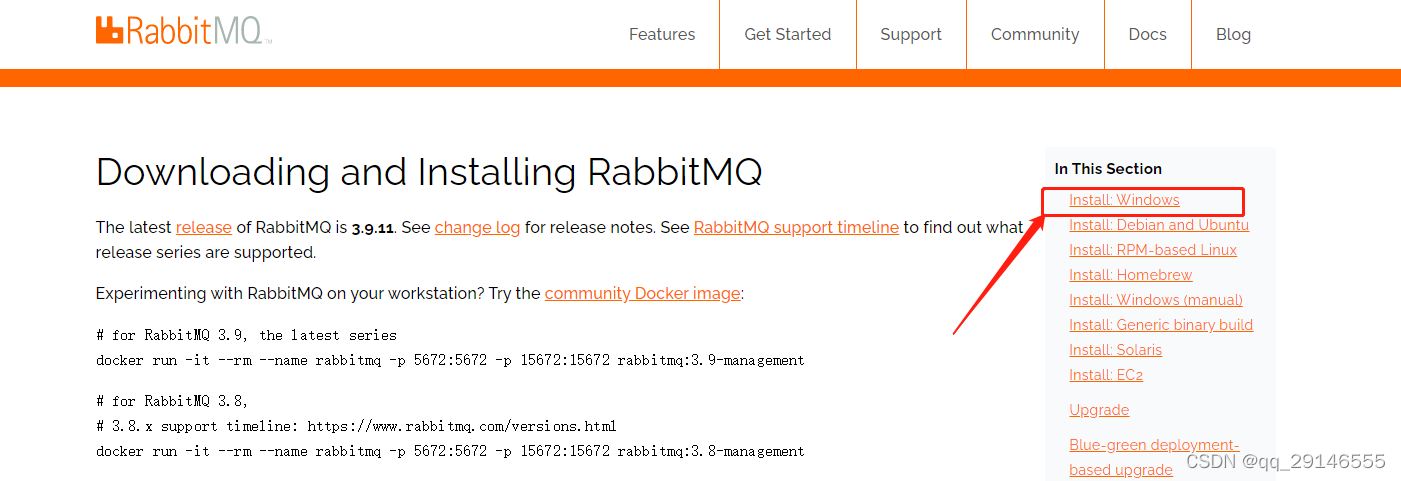The image size is (1401, 481).
Task: Open the Community menu item
Action: click(1034, 34)
